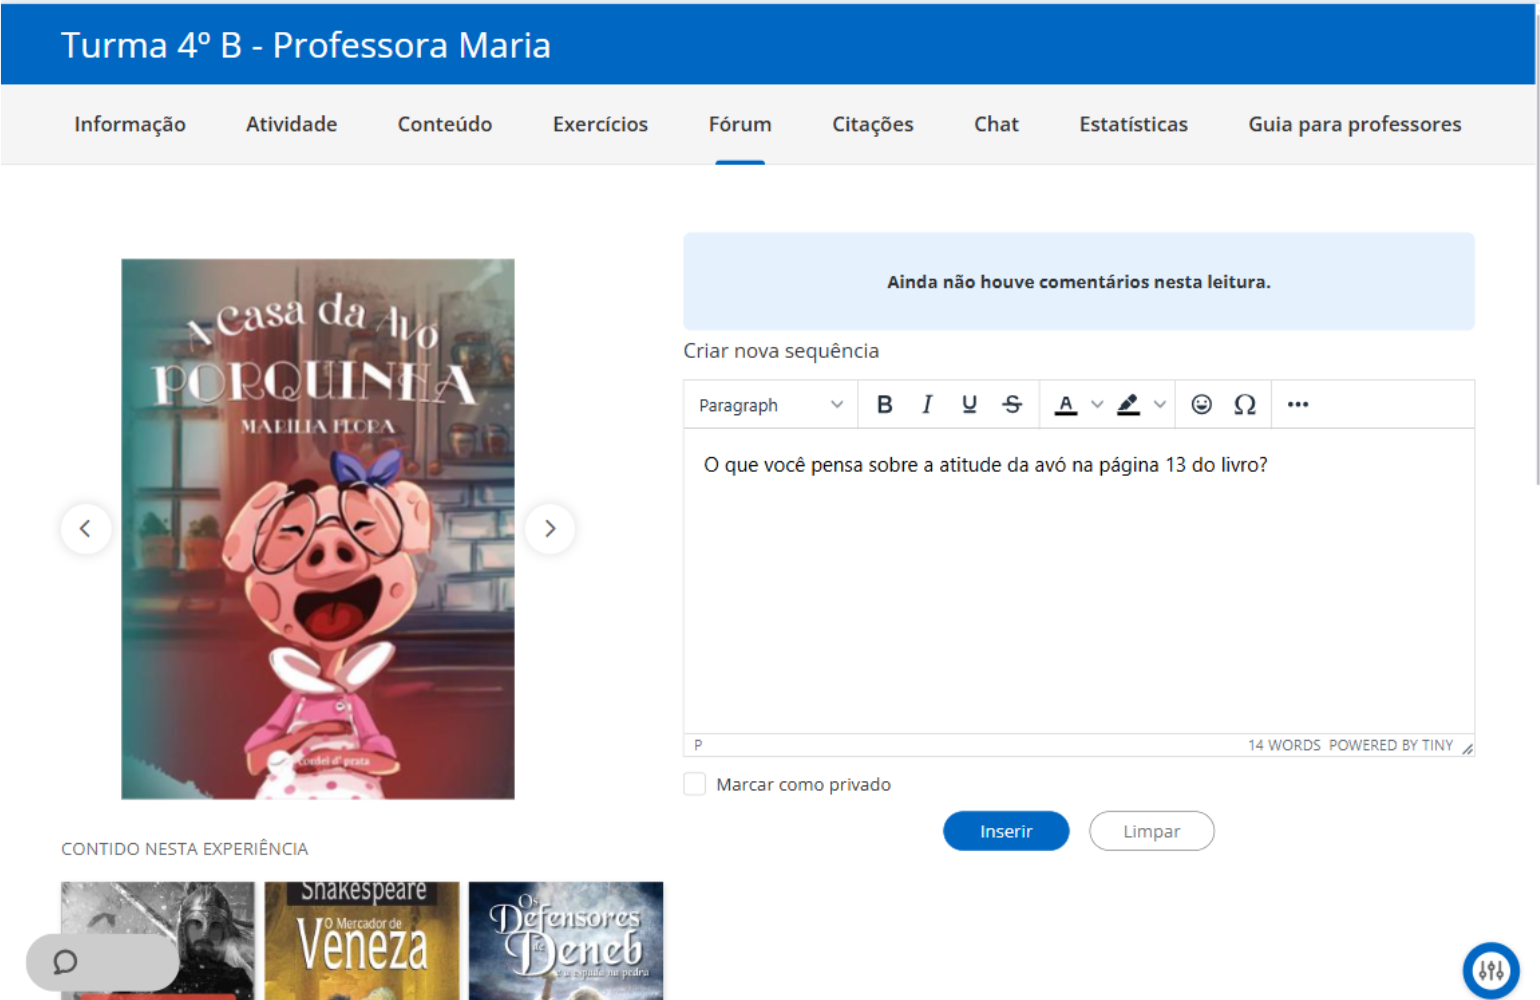This screenshot has width=1540, height=1000.
Task: Open Os Defensores de Deneb thumbnail
Action: 566,940
